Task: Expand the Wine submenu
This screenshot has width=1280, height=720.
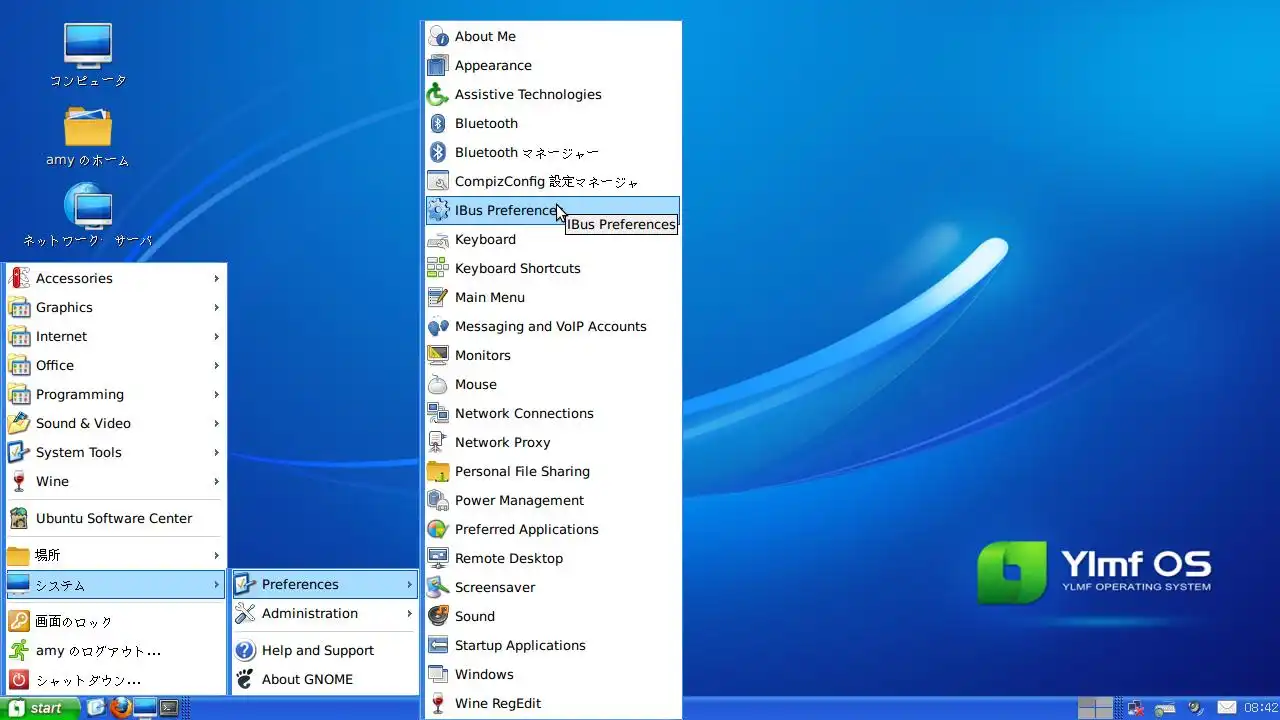Action: (x=115, y=481)
